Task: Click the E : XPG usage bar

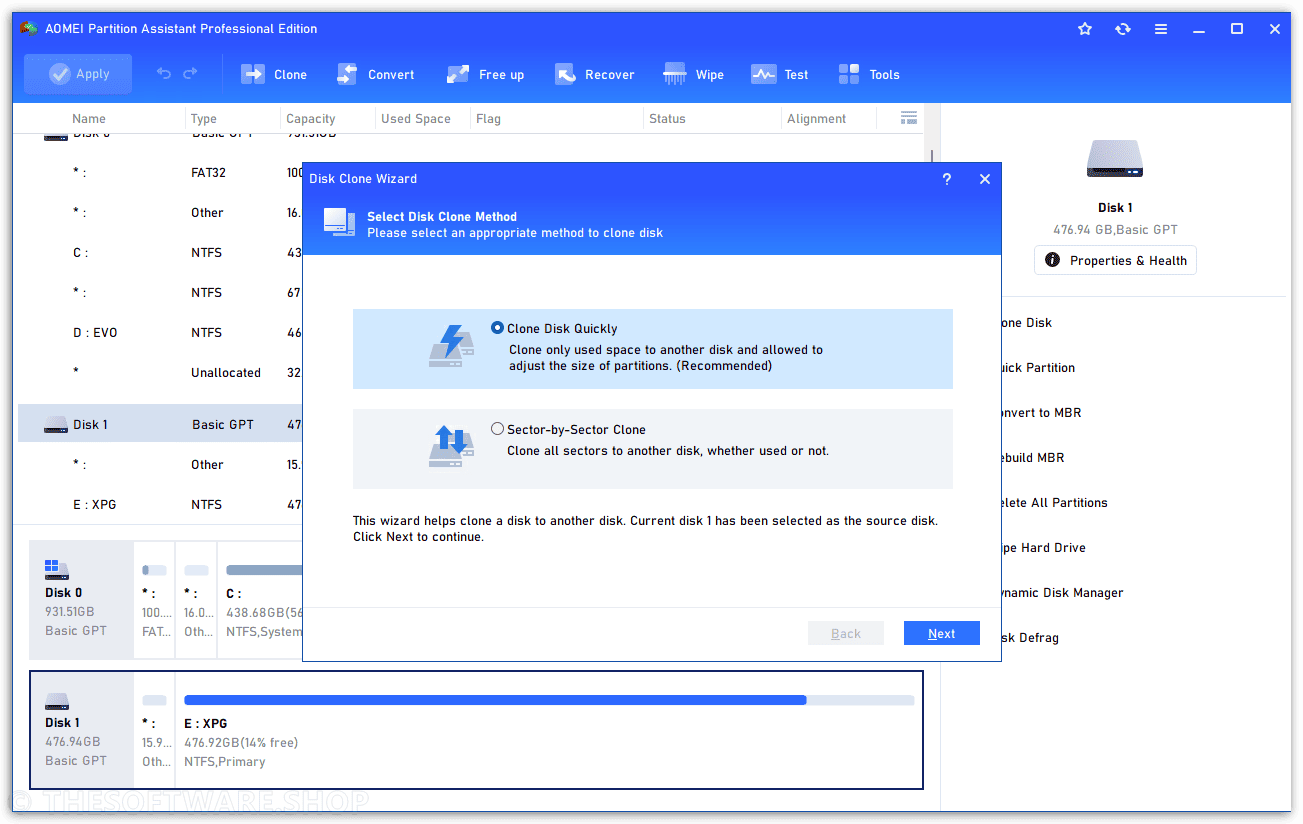Action: point(549,700)
